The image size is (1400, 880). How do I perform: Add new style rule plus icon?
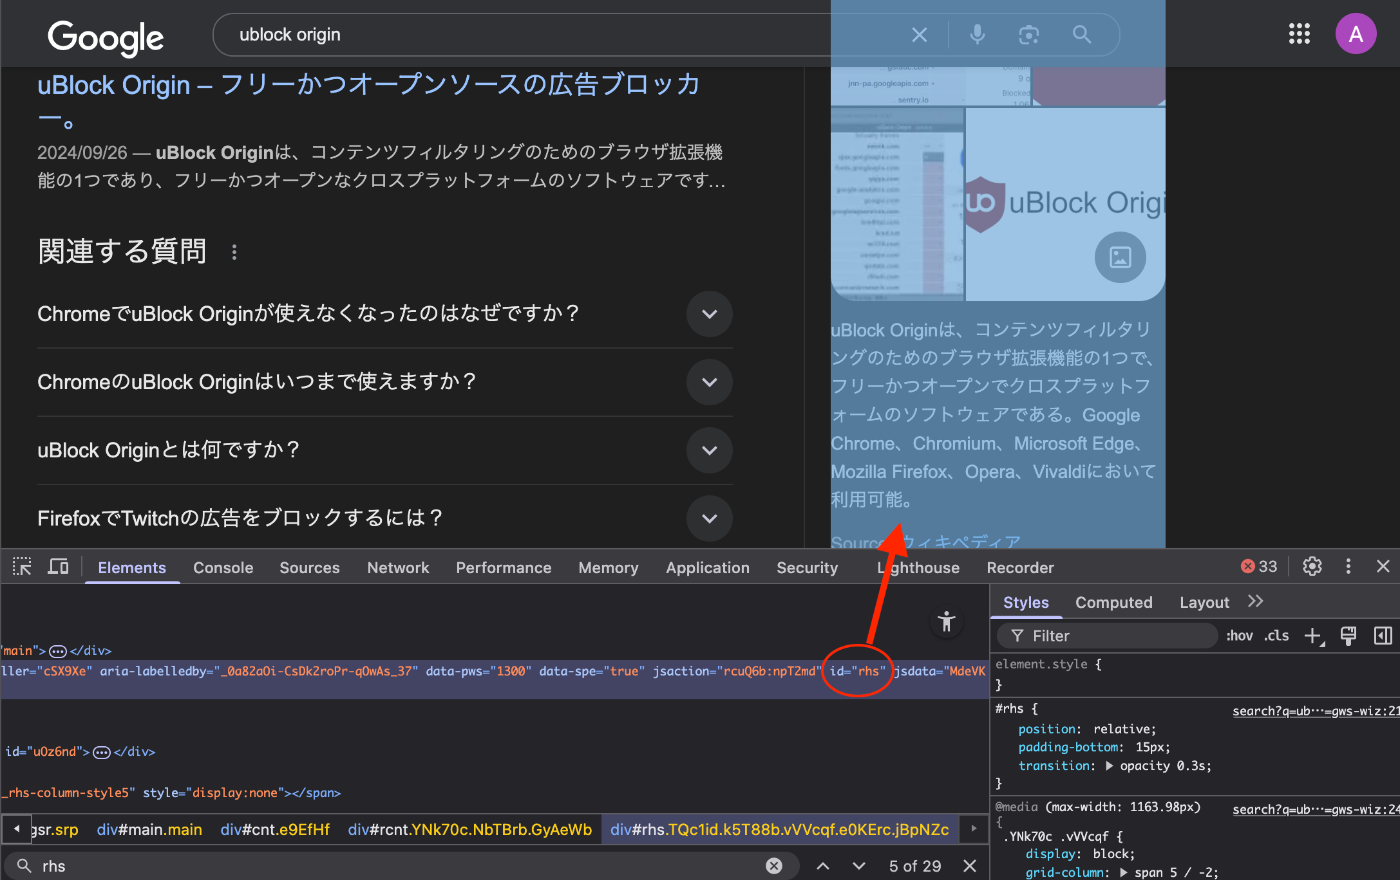(x=1314, y=636)
